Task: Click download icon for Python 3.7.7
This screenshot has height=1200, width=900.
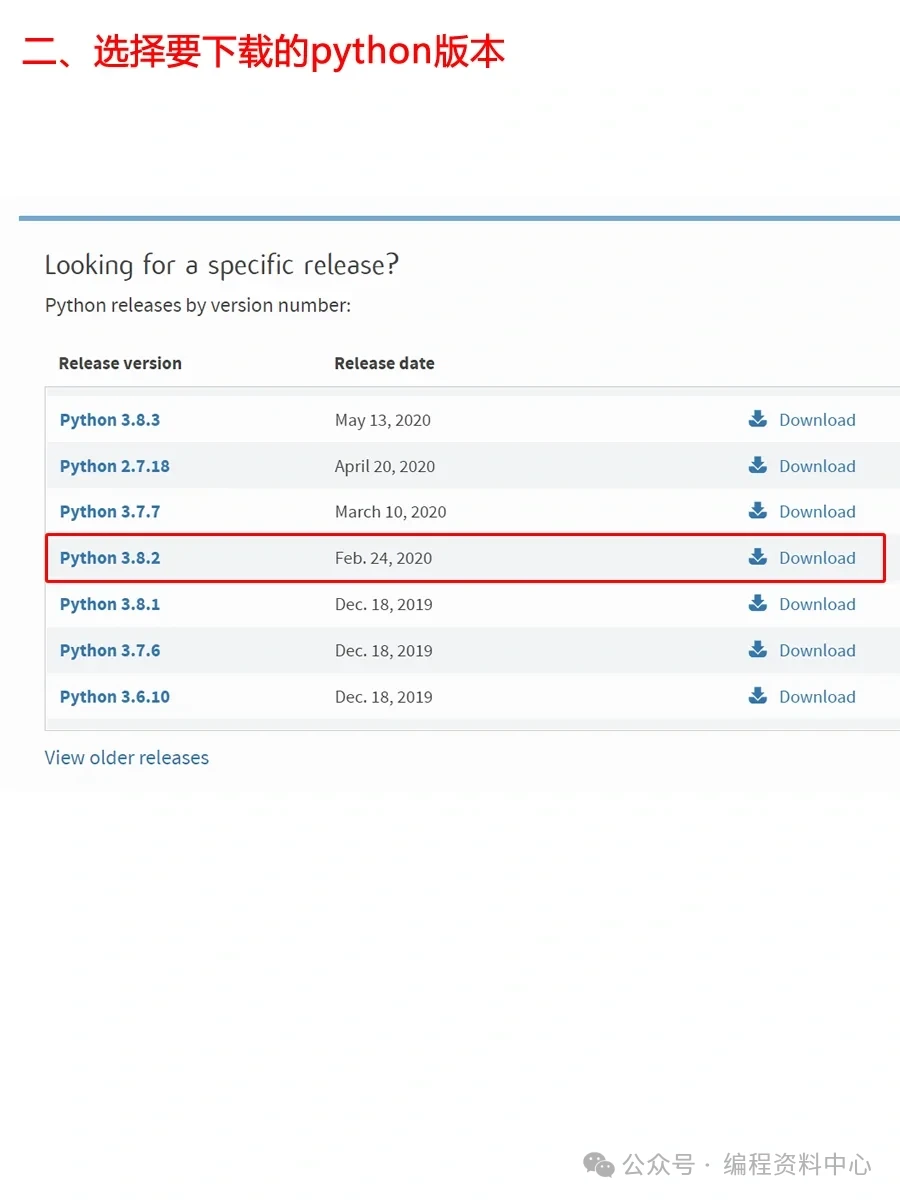Action: (758, 511)
